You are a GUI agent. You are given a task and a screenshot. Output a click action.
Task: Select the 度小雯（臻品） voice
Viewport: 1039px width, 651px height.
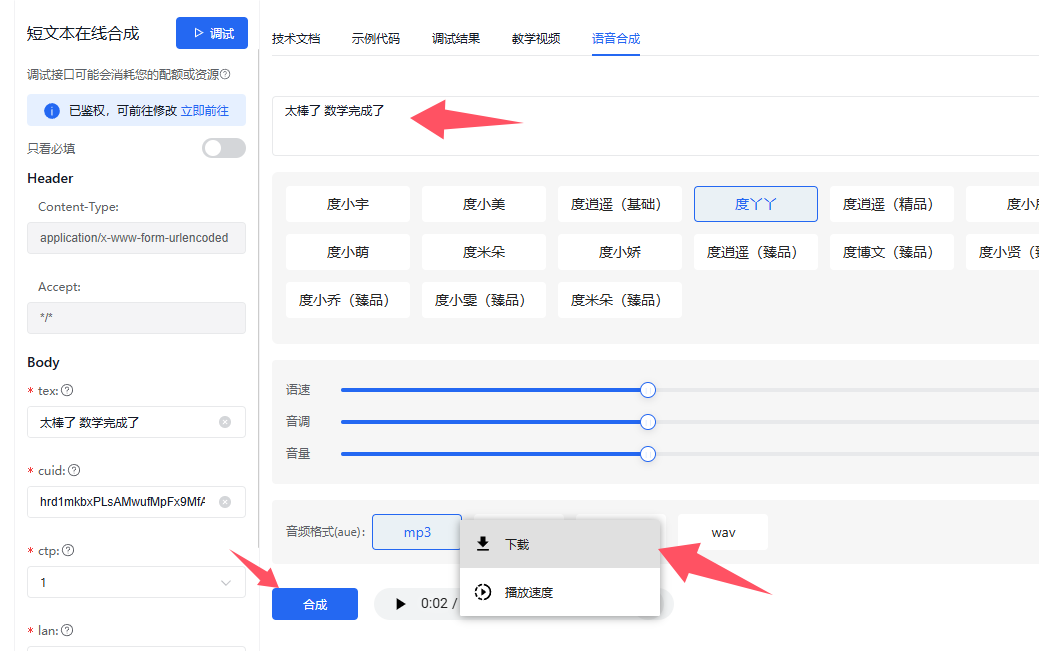pyautogui.click(x=484, y=300)
